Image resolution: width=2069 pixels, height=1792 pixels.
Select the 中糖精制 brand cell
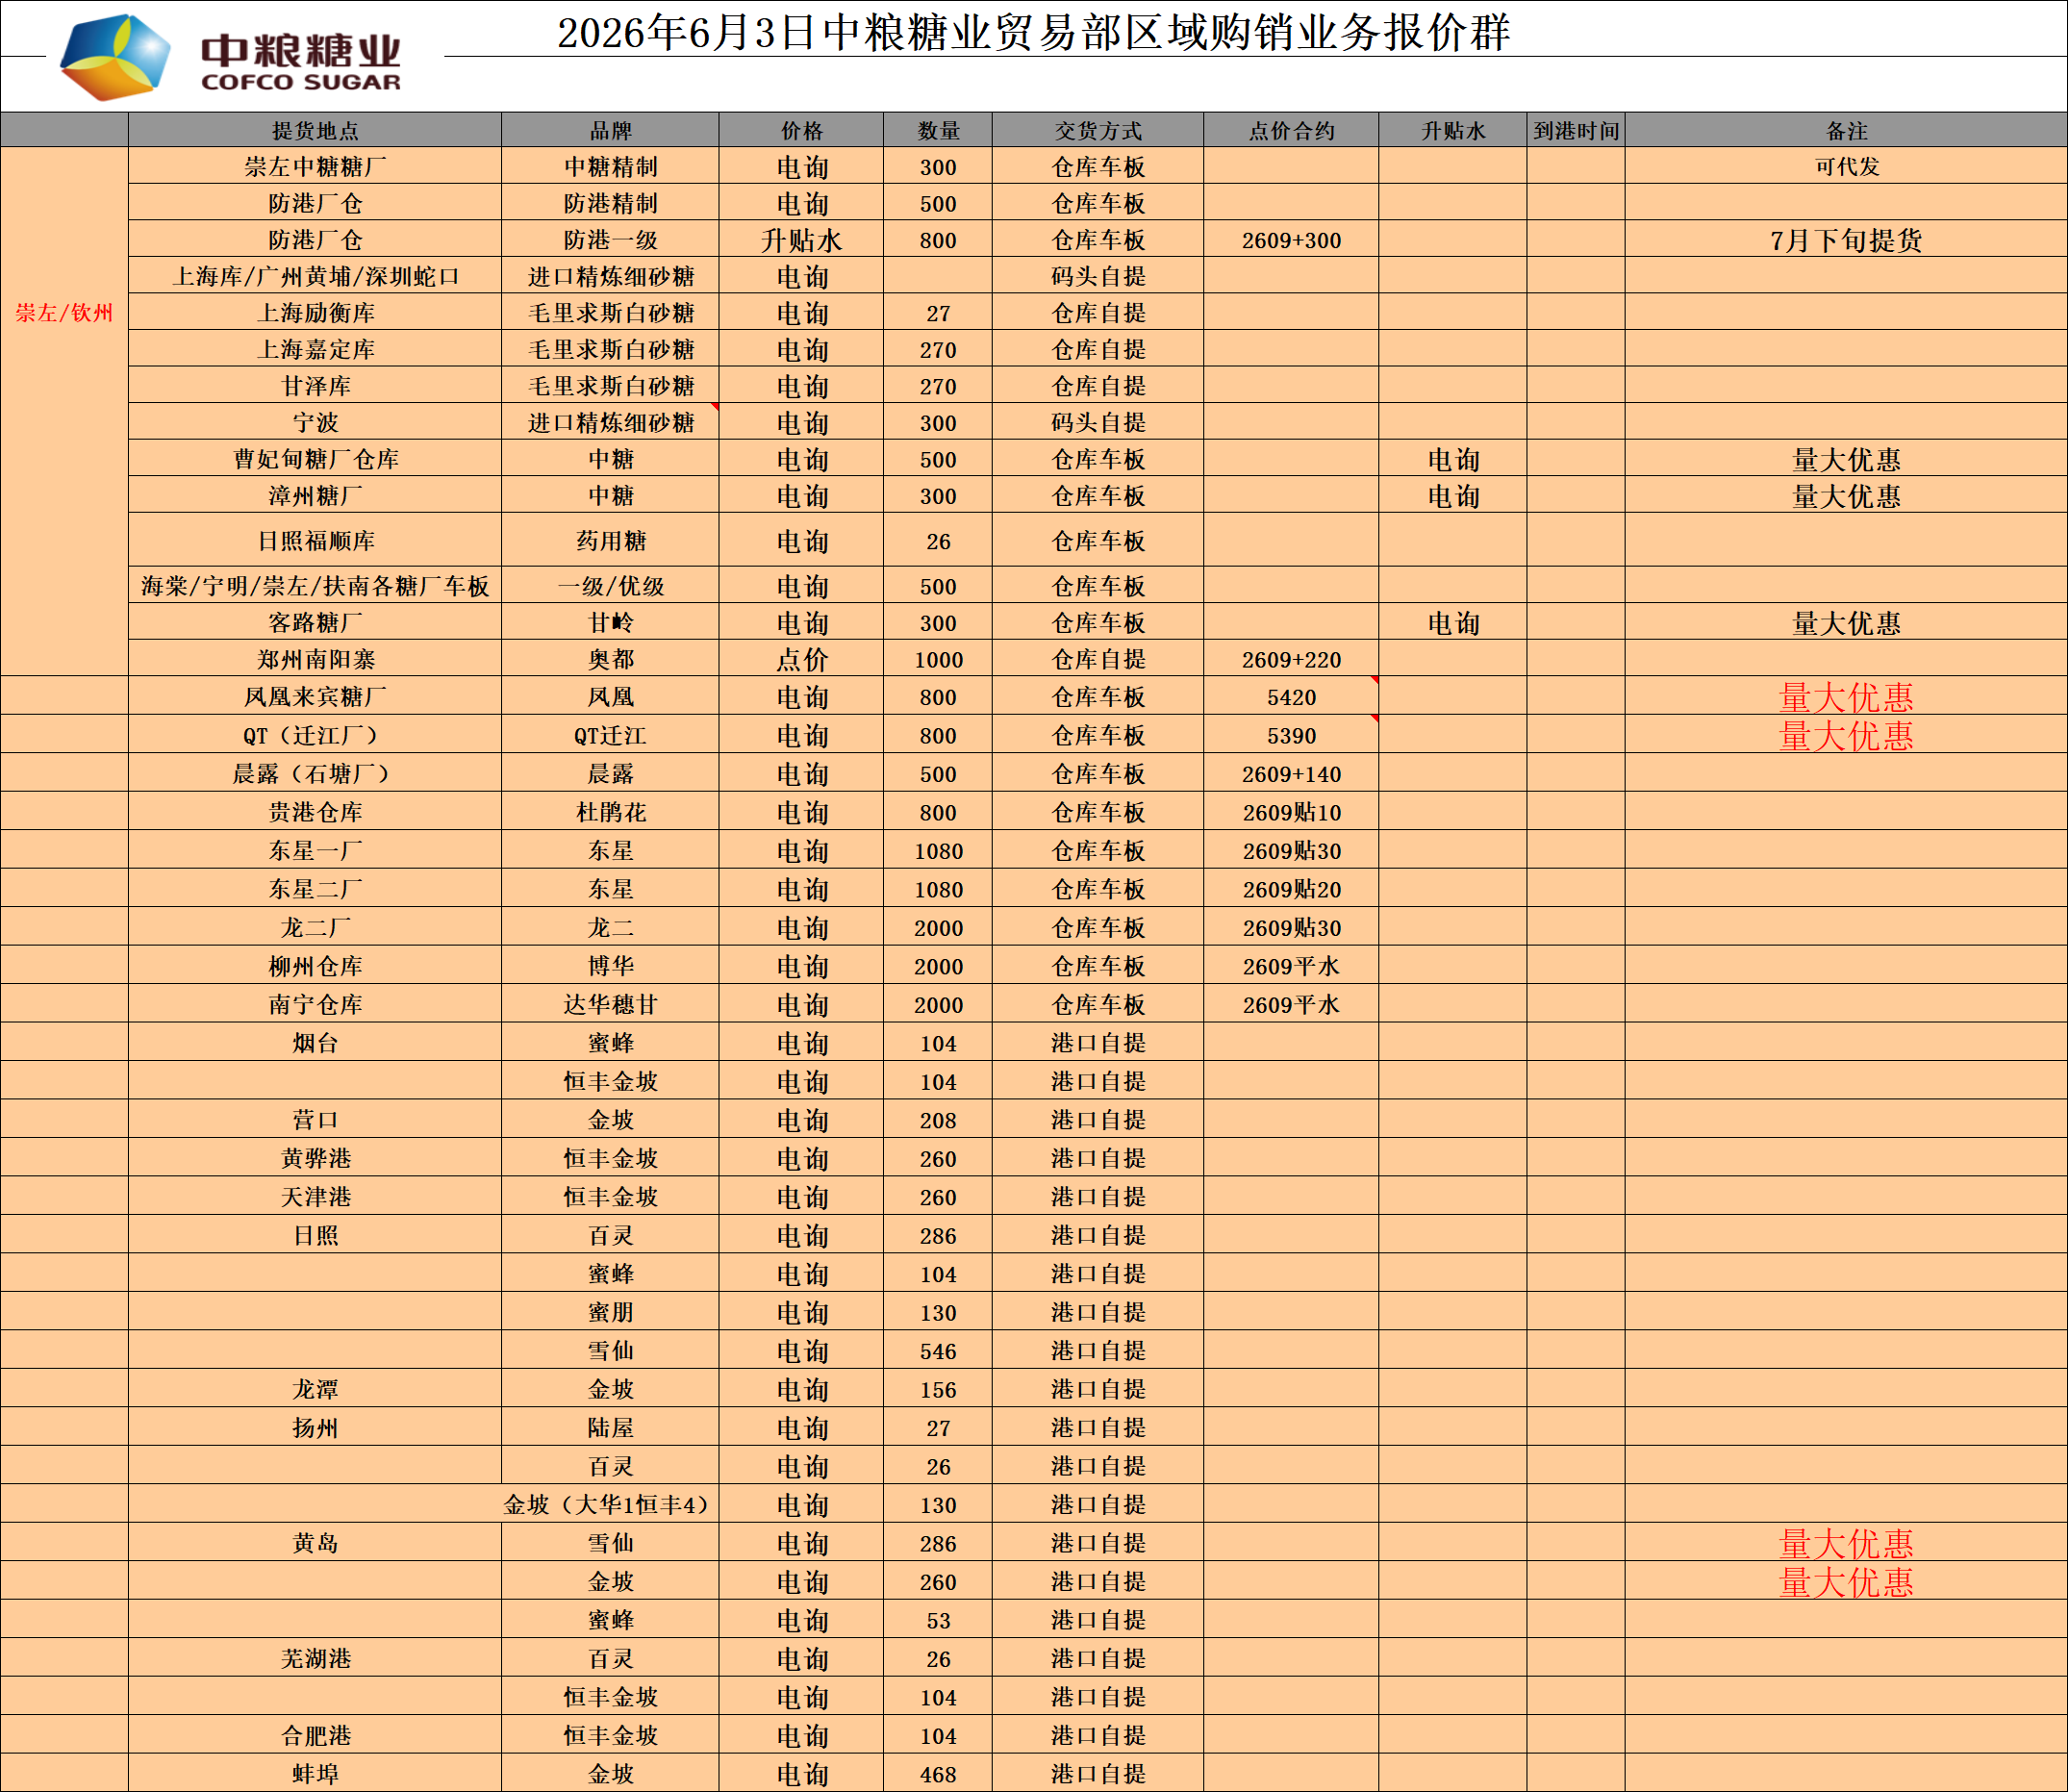(x=610, y=167)
